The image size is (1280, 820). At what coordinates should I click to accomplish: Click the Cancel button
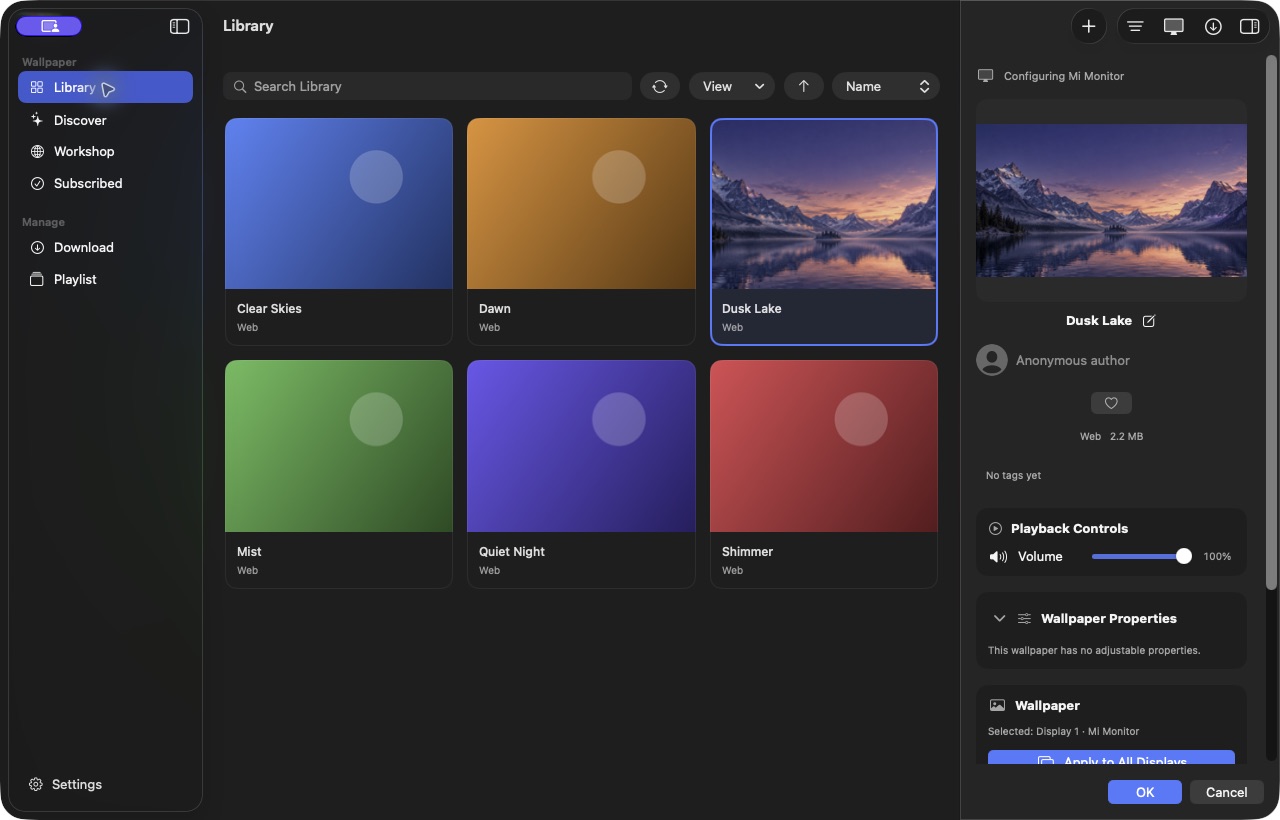click(x=1227, y=792)
